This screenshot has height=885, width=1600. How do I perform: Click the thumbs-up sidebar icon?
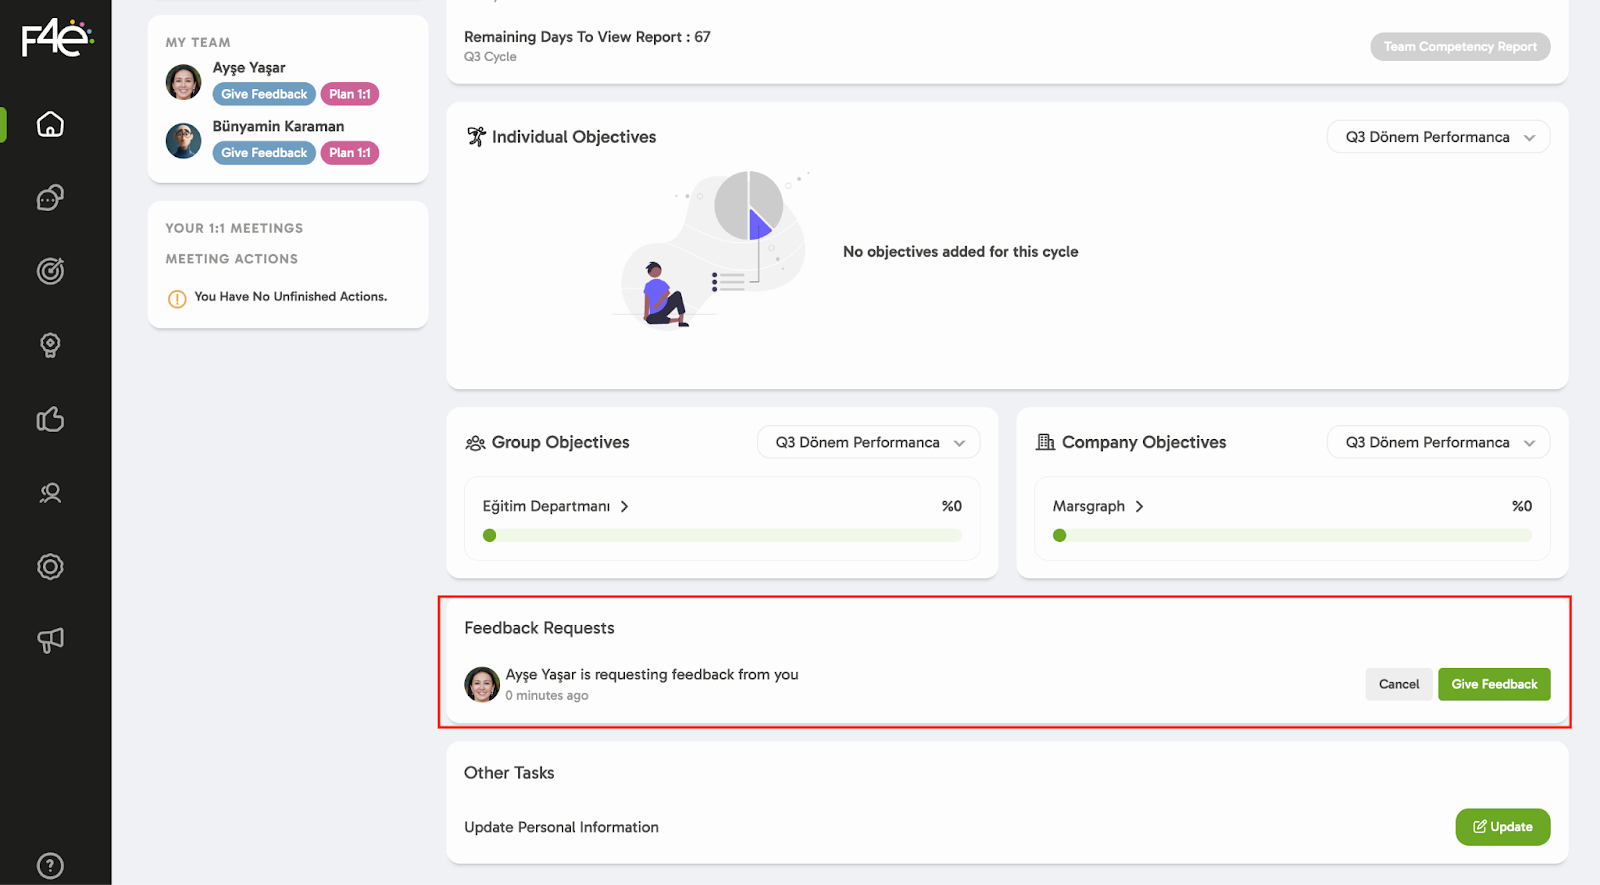click(50, 419)
